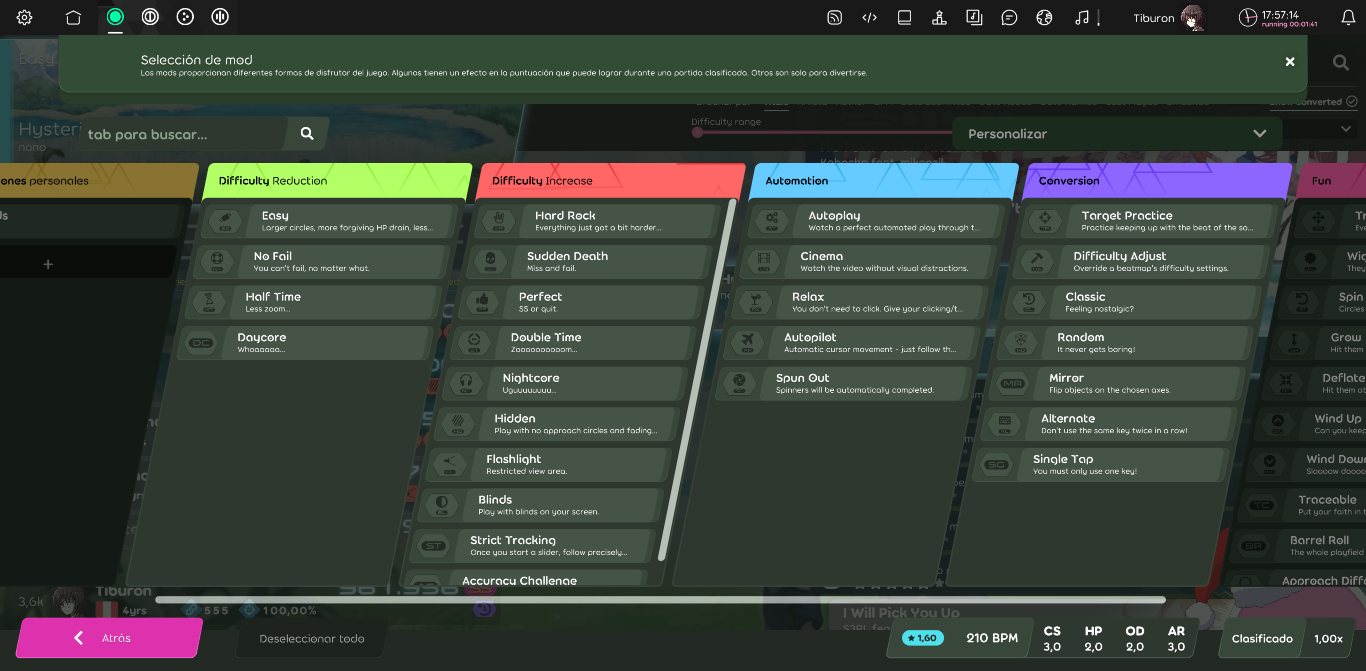
Task: Open the music player note icon
Action: pos(1081,17)
